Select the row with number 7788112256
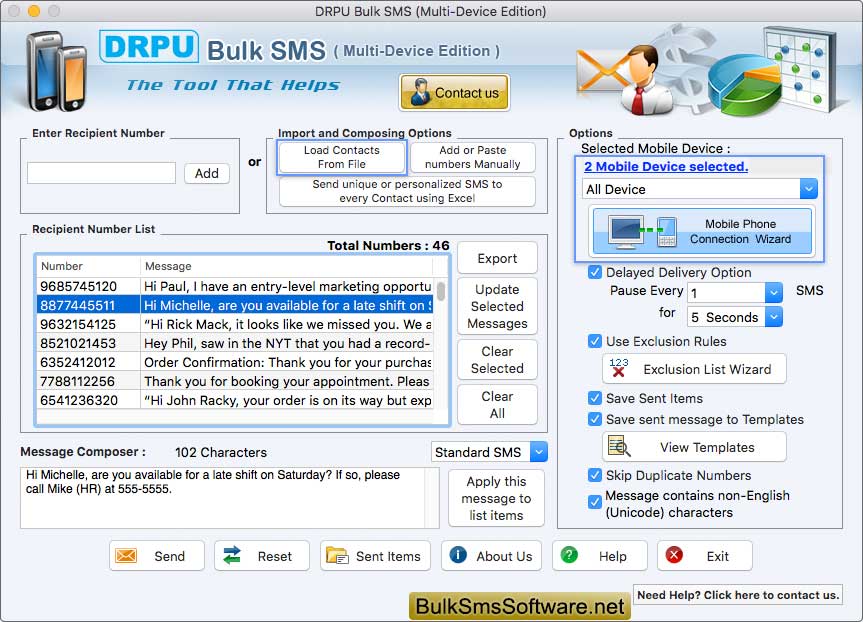Viewport: 863px width, 622px height. pos(234,381)
